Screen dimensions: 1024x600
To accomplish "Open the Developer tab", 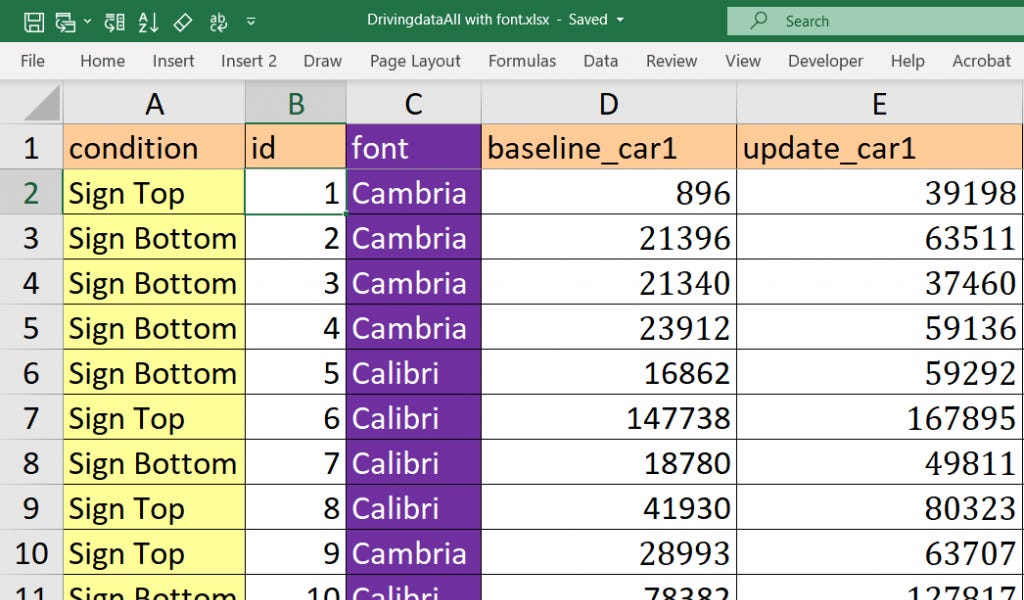I will click(x=825, y=61).
